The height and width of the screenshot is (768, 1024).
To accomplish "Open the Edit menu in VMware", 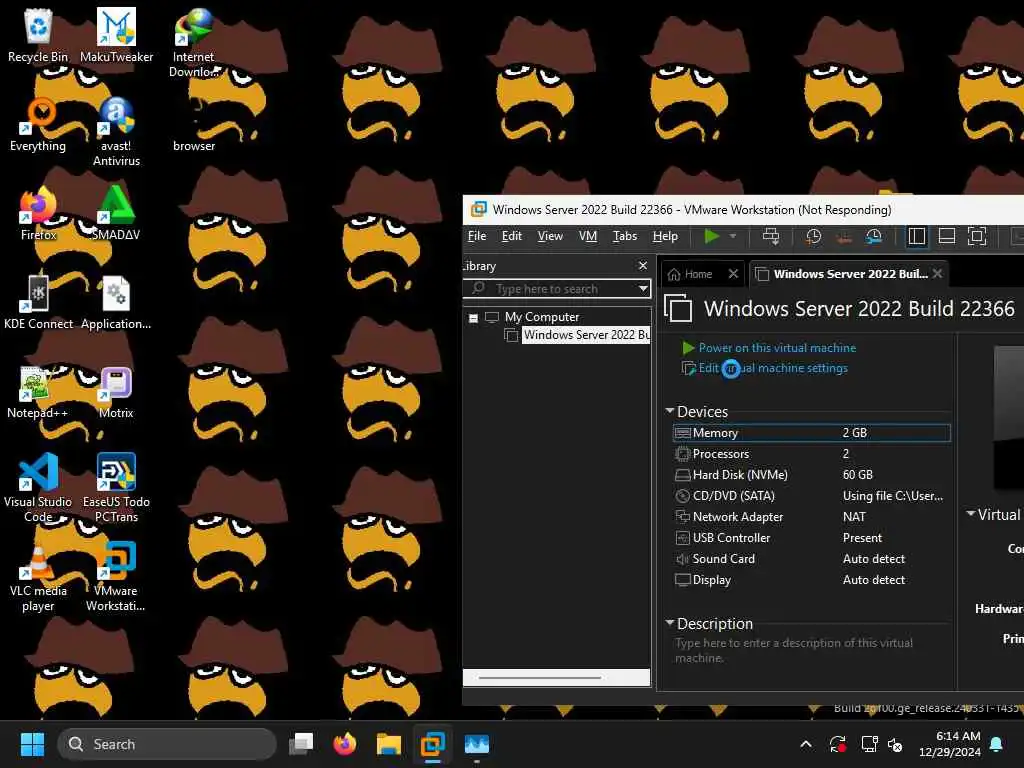I will (511, 236).
